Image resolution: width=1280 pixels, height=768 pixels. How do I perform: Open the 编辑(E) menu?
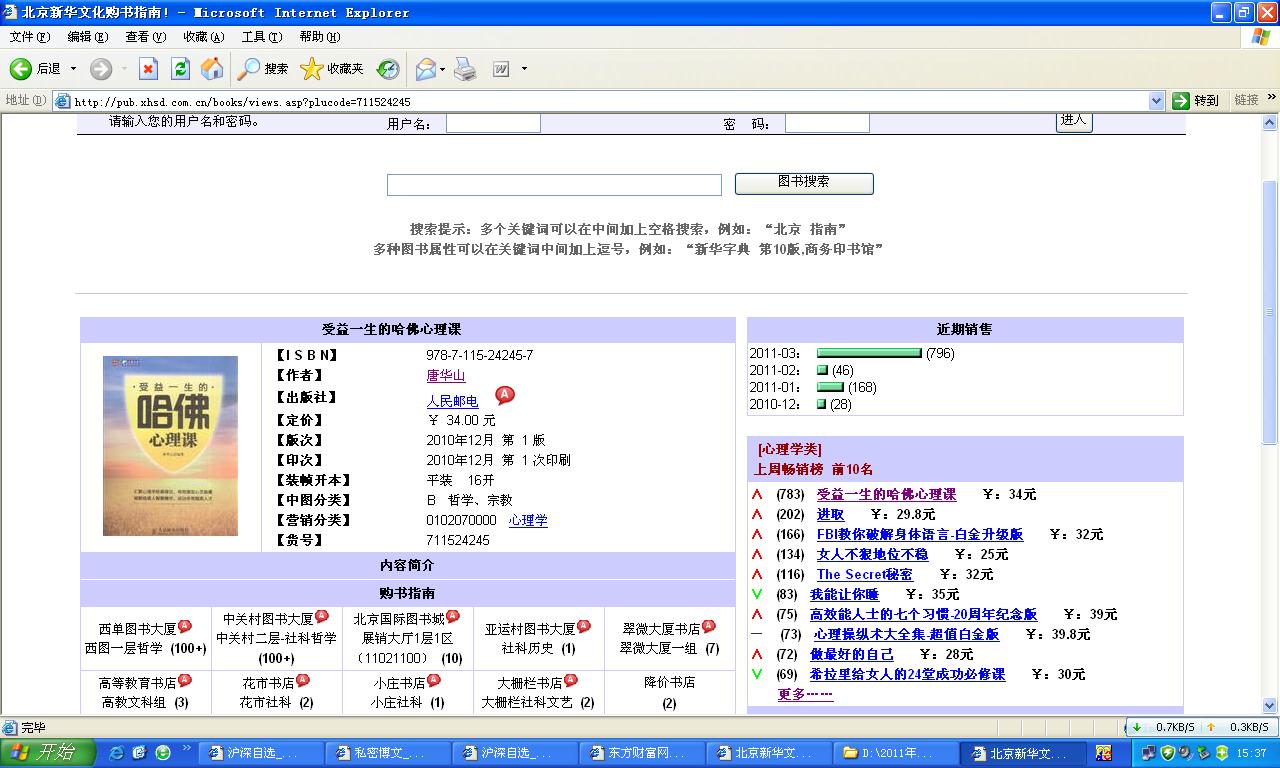pyautogui.click(x=87, y=37)
